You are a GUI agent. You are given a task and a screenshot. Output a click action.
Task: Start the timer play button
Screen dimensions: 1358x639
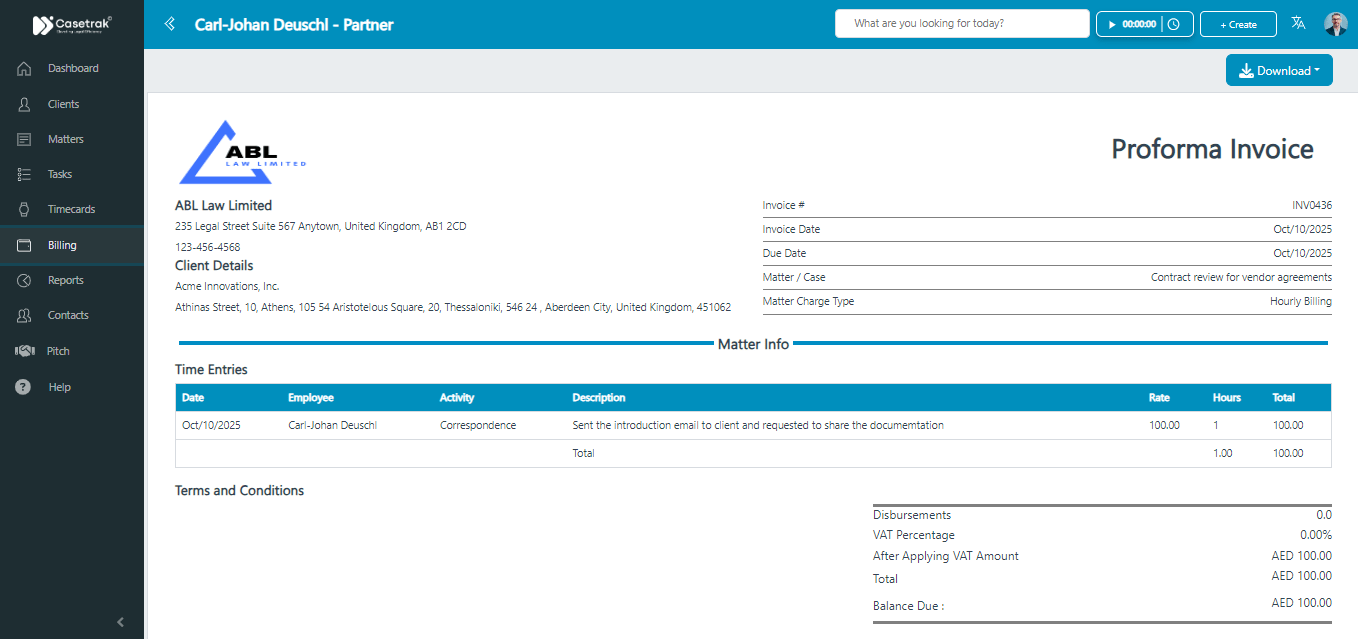[1112, 24]
